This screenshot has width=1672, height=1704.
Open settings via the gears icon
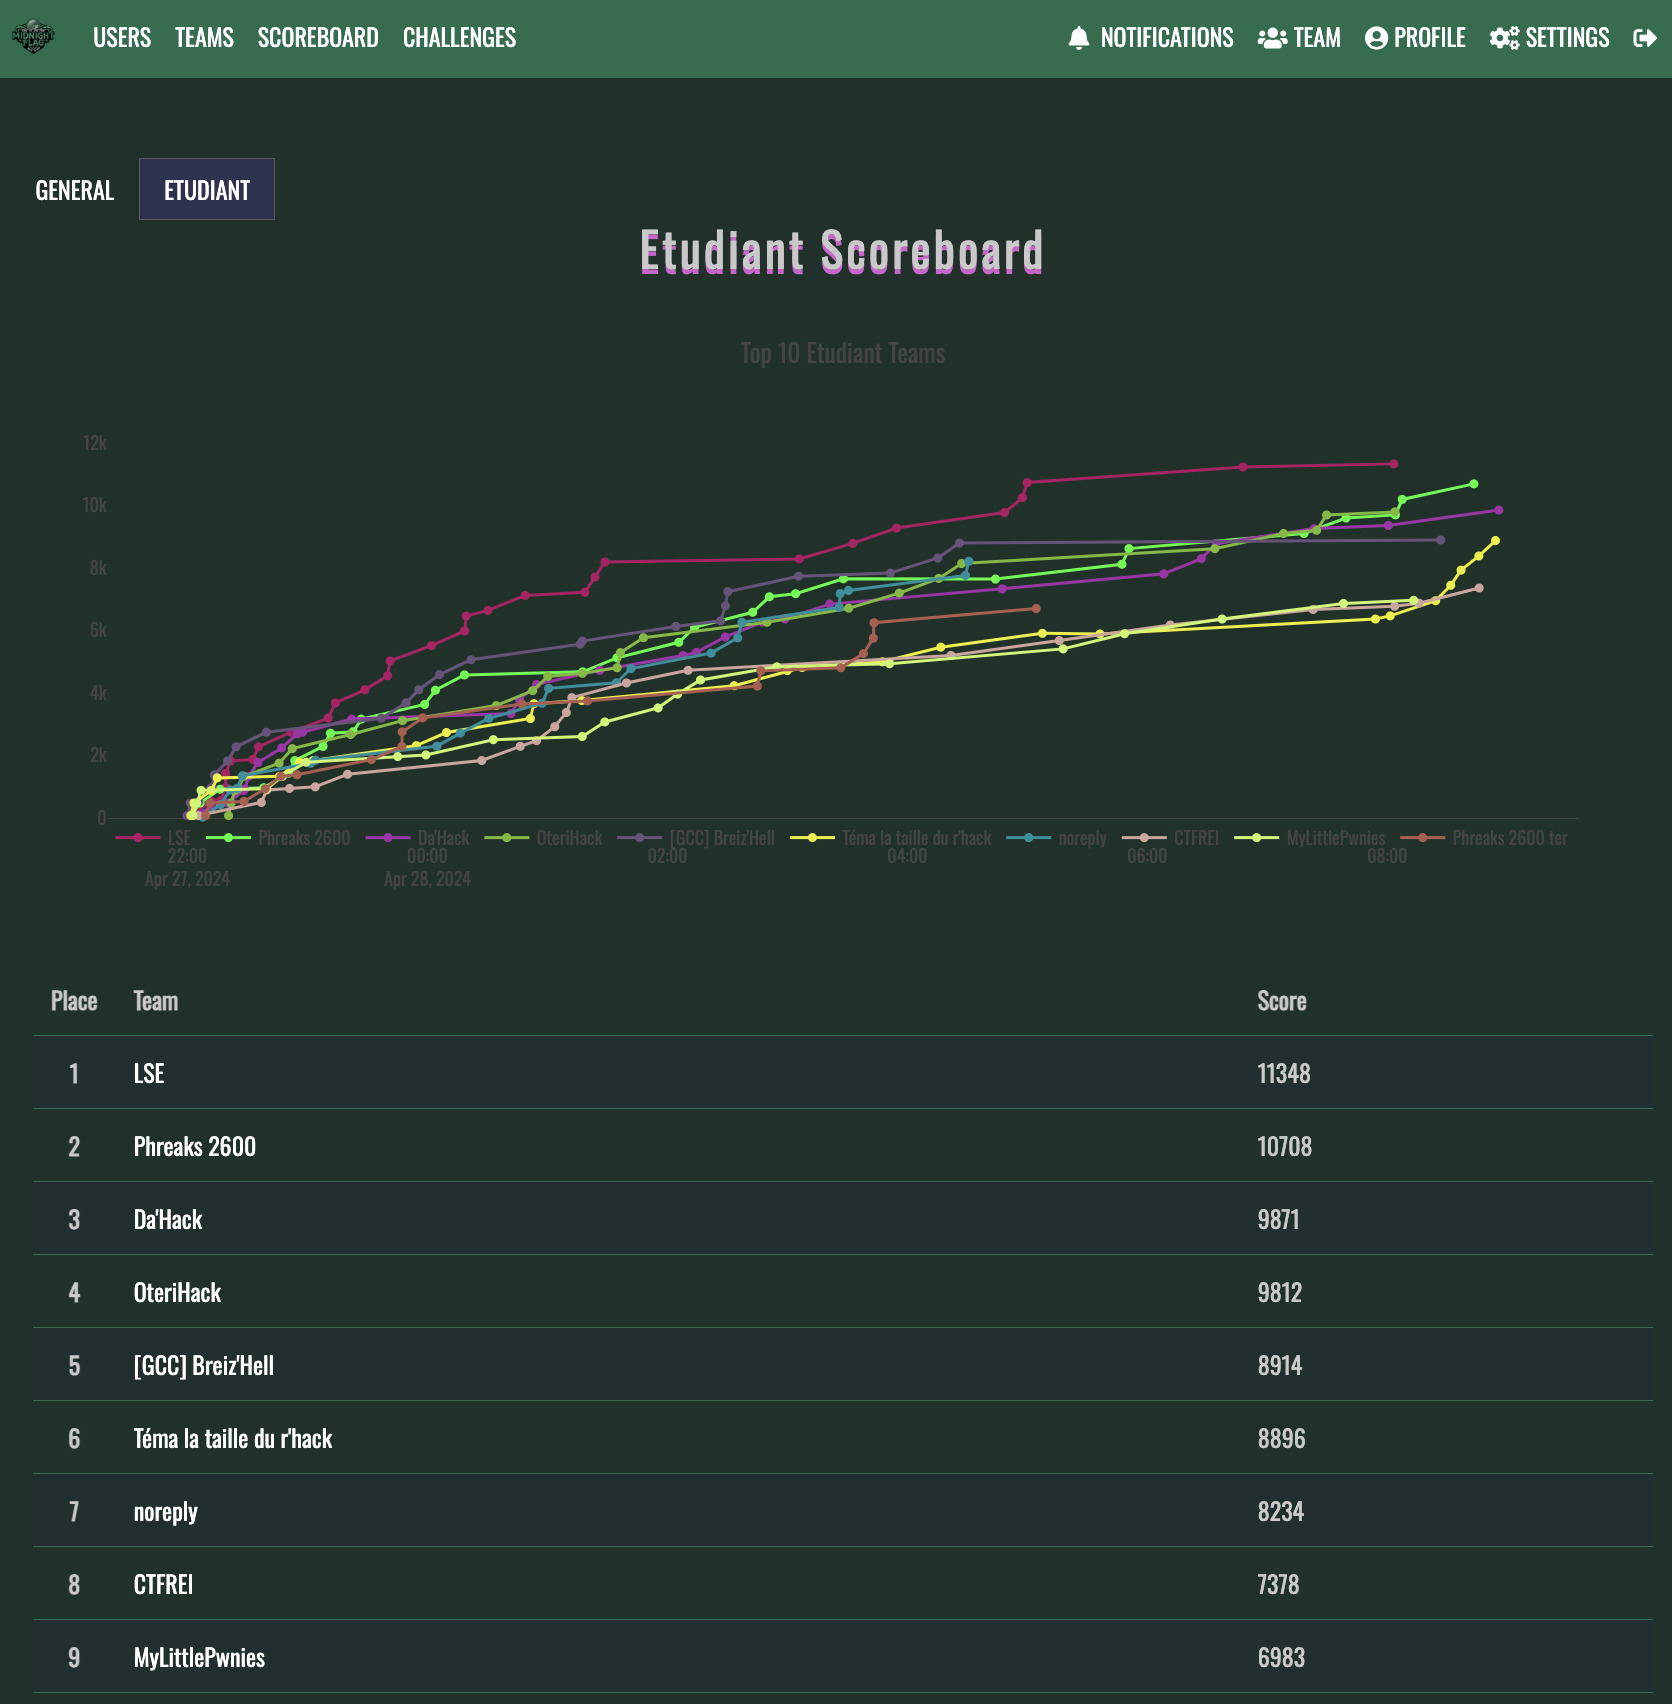point(1503,38)
